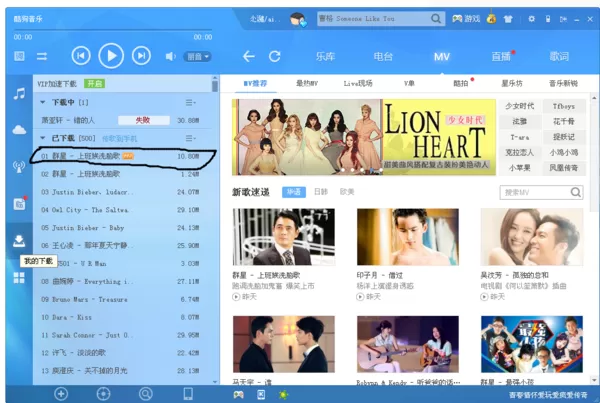Image resolution: width=600 pixels, height=403 pixels.
Task: Click the playback progress bar
Action: (112, 29)
